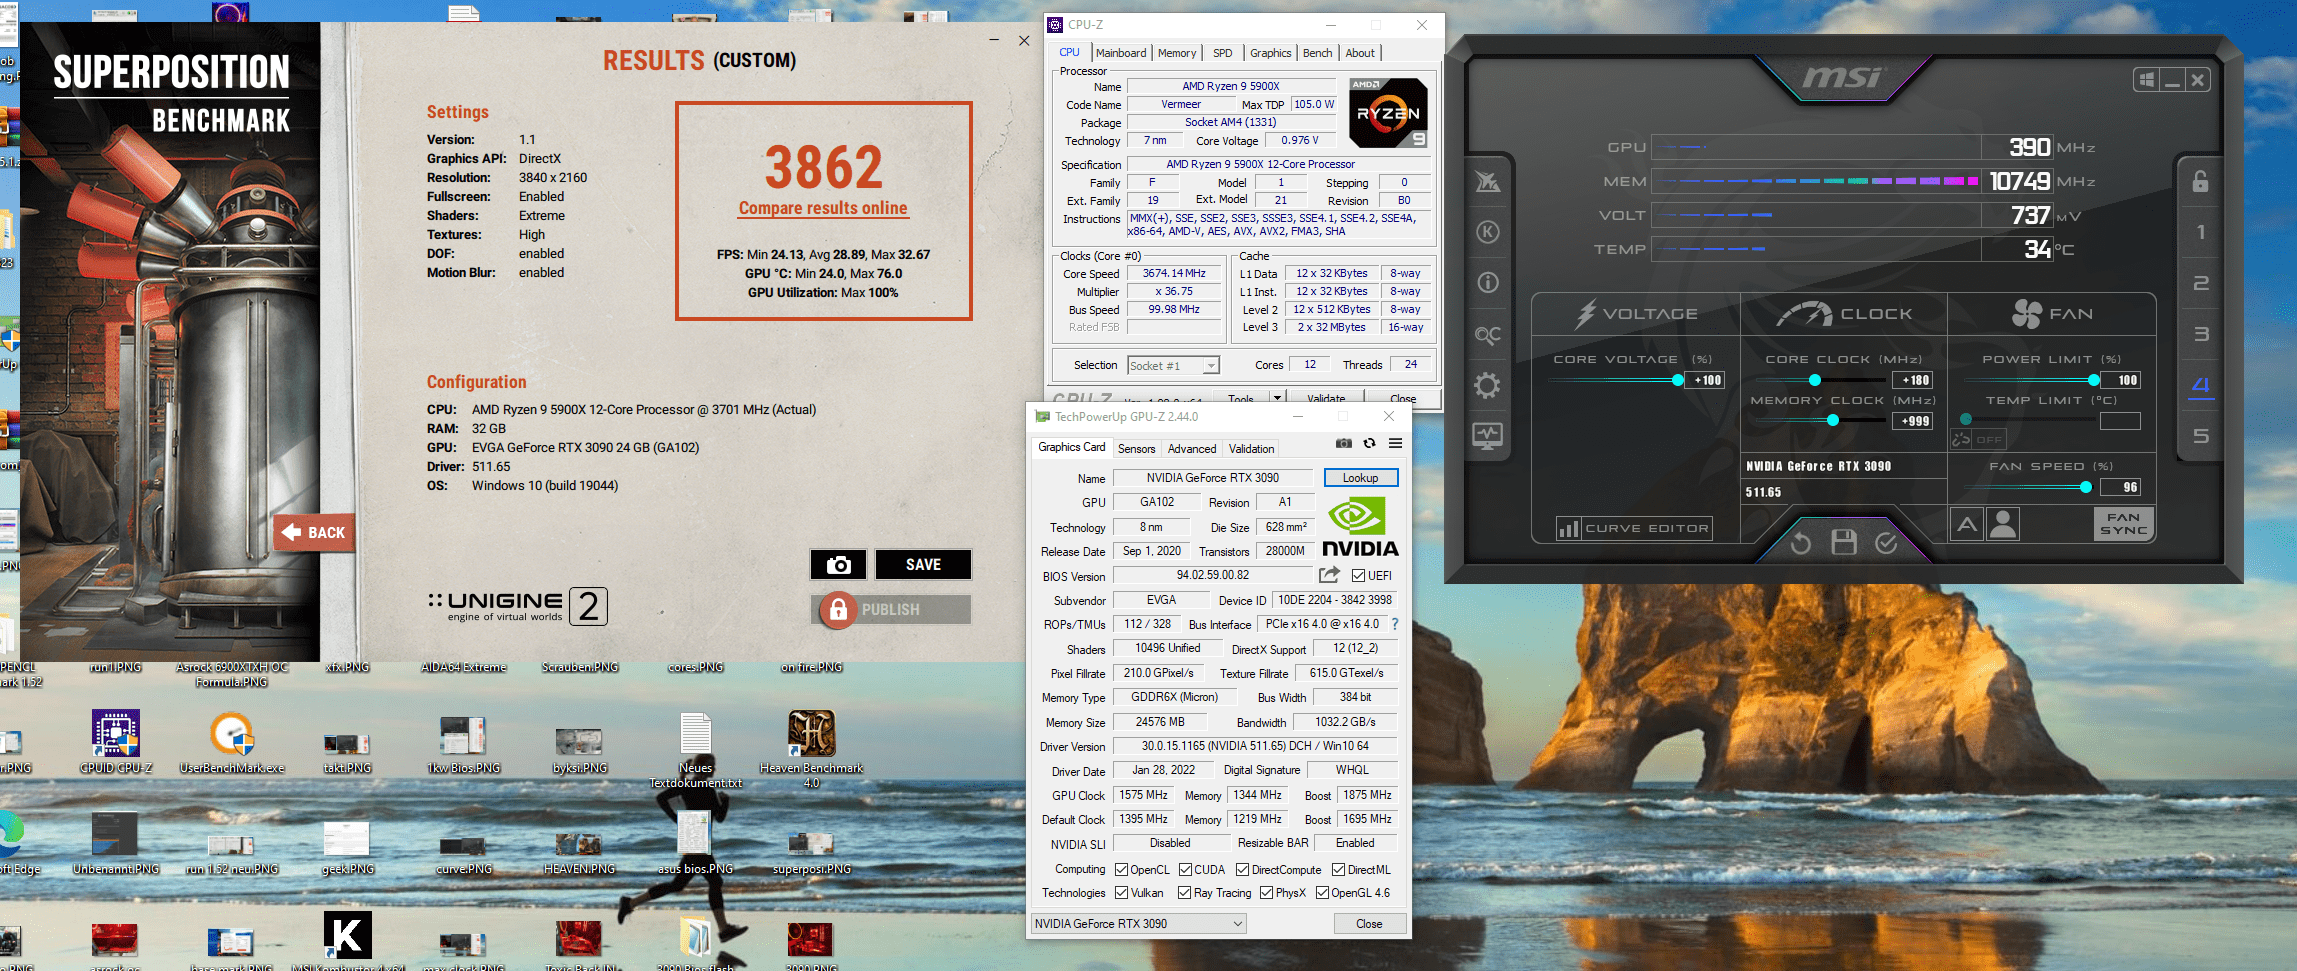2297x971 pixels.
Task: Refresh GPU-Z data icon
Action: point(1370,444)
